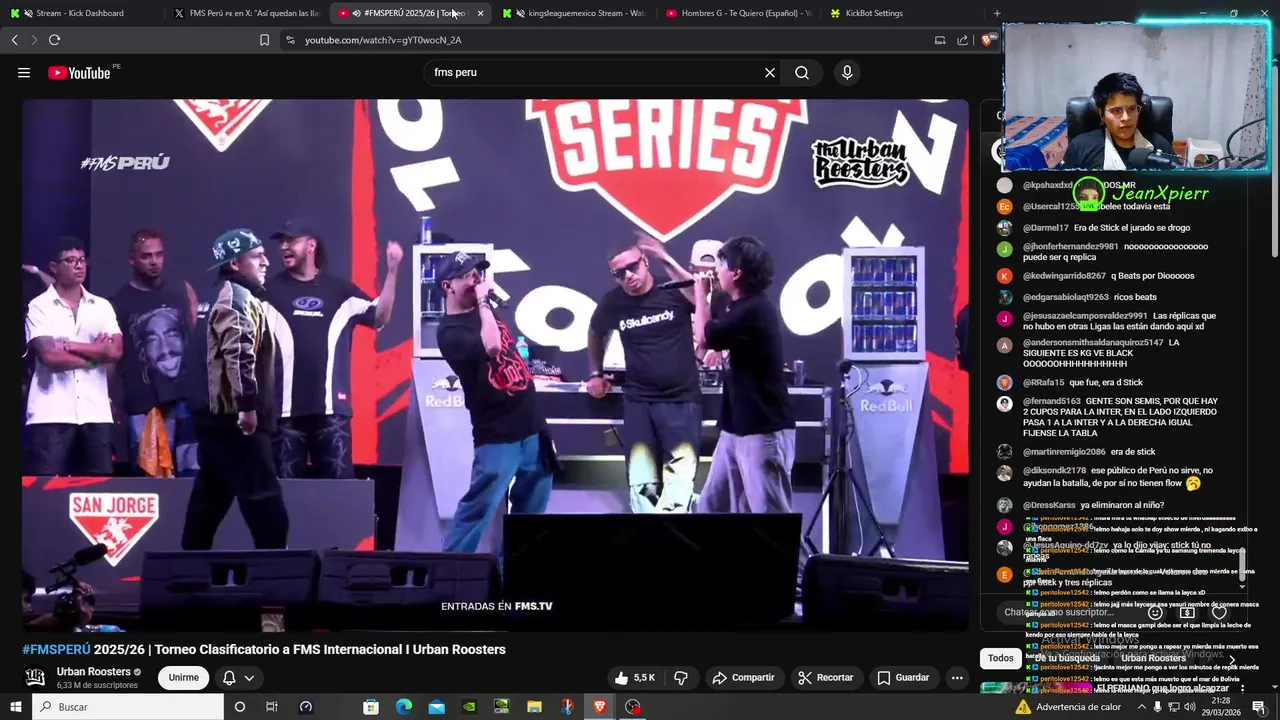
Task: Open the Brave Shields lion icon
Action: pyautogui.click(x=987, y=40)
